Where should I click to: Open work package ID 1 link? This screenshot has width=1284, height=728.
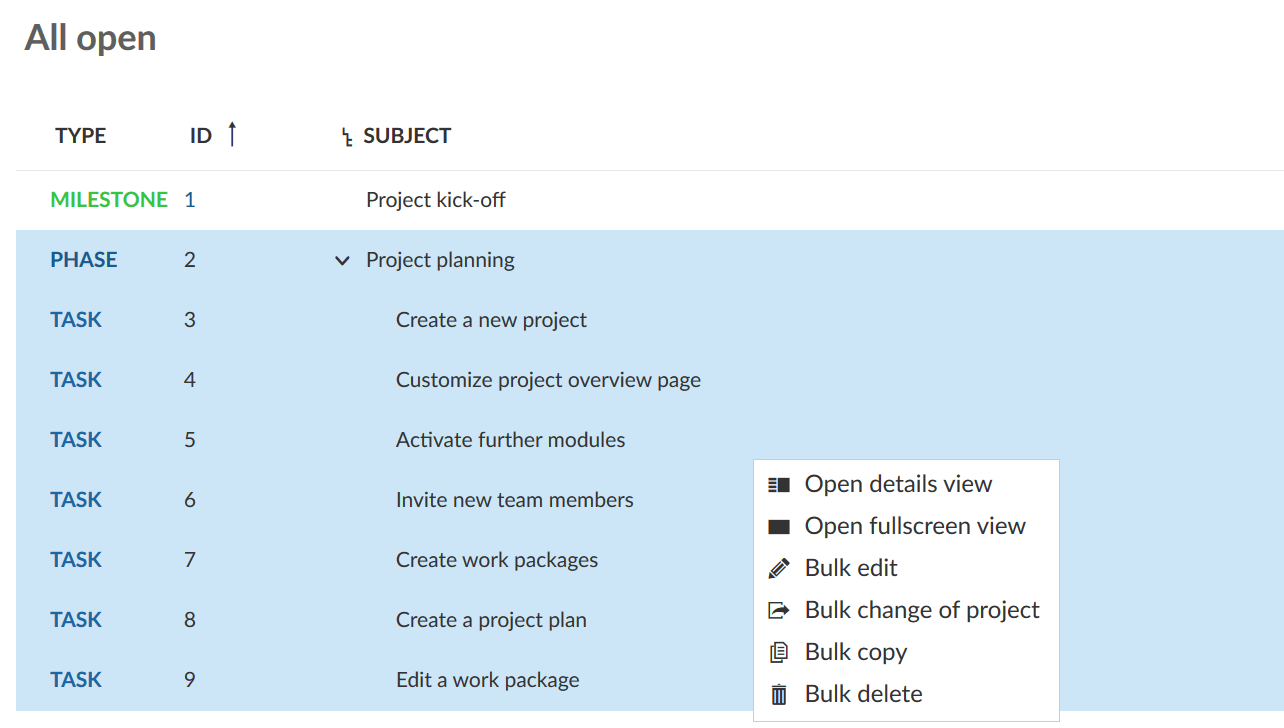[190, 200]
